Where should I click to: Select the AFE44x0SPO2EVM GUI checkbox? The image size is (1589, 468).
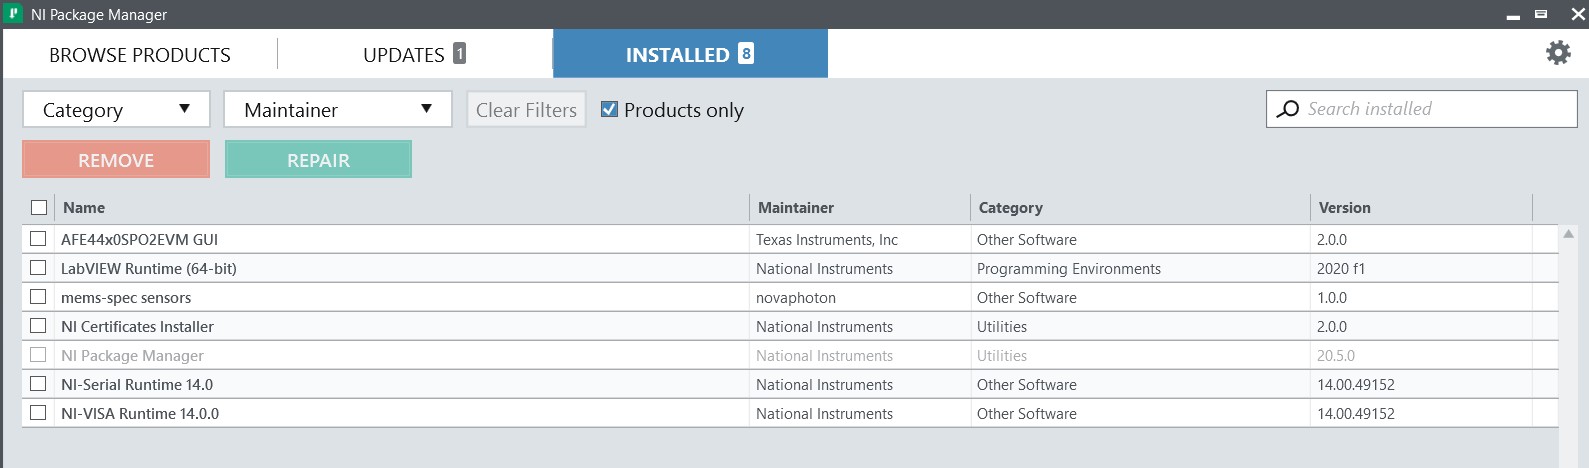pyautogui.click(x=38, y=239)
